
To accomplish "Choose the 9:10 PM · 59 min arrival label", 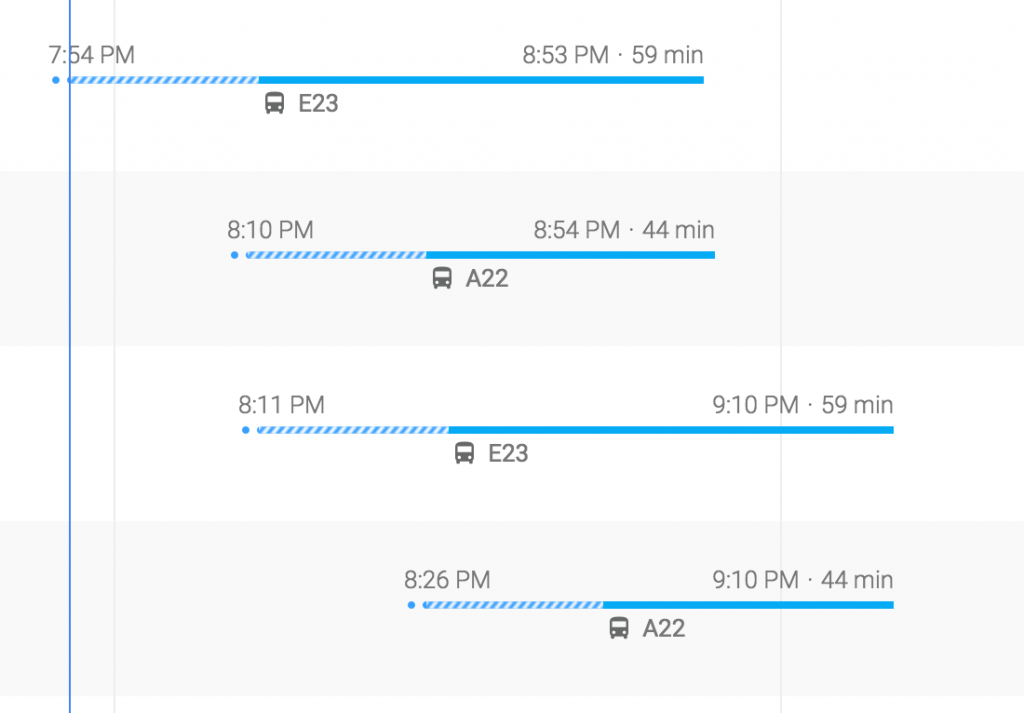I will [803, 405].
